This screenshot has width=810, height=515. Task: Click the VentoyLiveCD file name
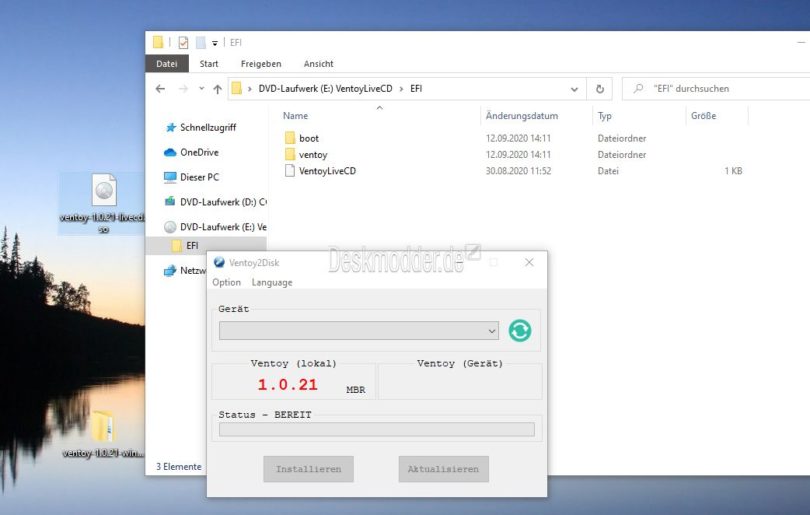328,170
